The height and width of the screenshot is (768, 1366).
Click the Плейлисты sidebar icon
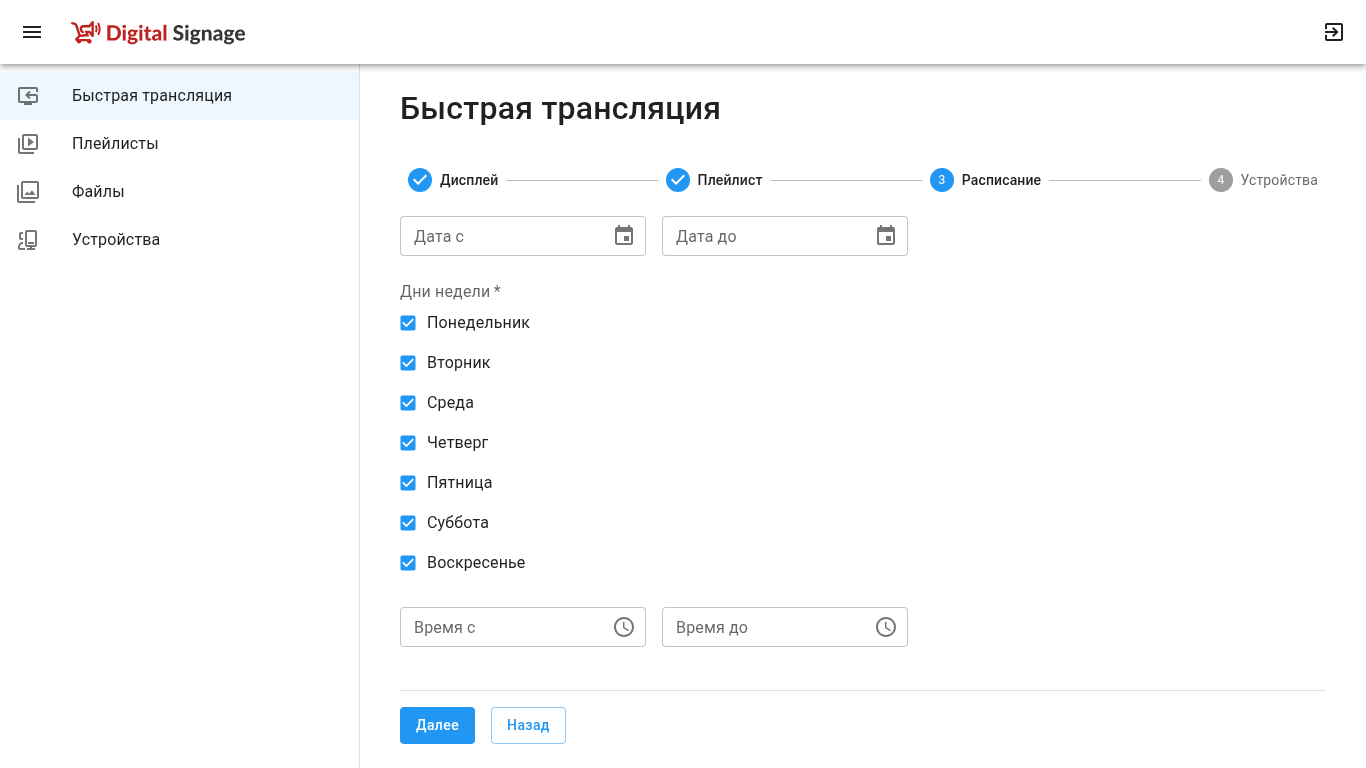[28, 144]
